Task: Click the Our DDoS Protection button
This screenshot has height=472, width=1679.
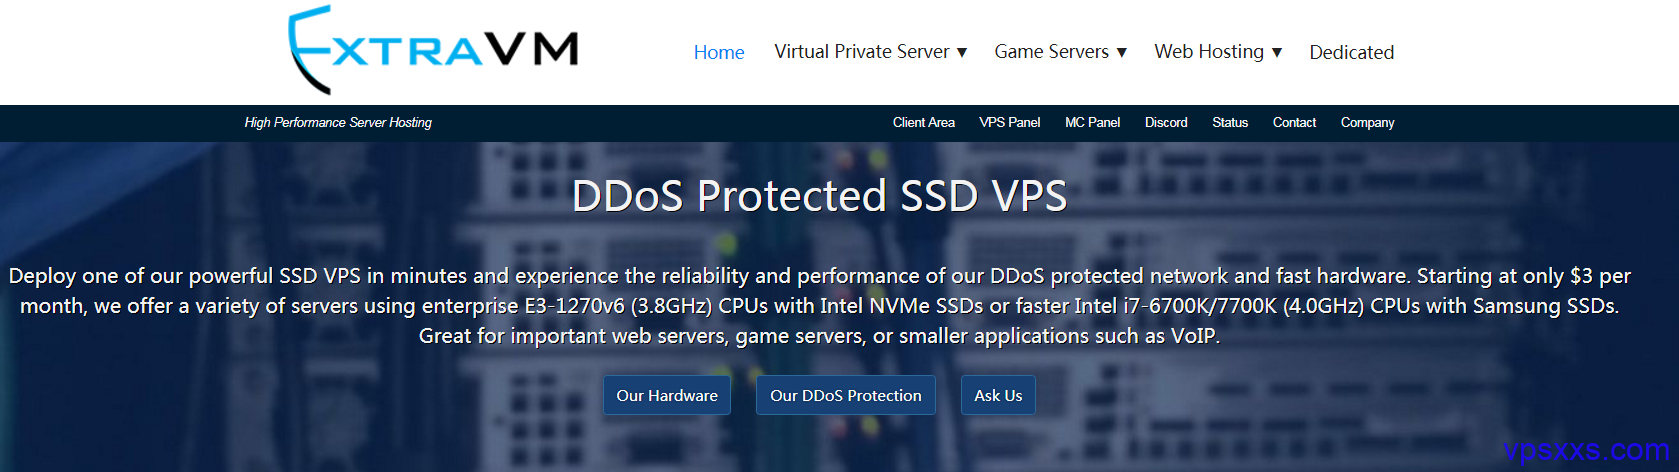Action: pyautogui.click(x=846, y=395)
